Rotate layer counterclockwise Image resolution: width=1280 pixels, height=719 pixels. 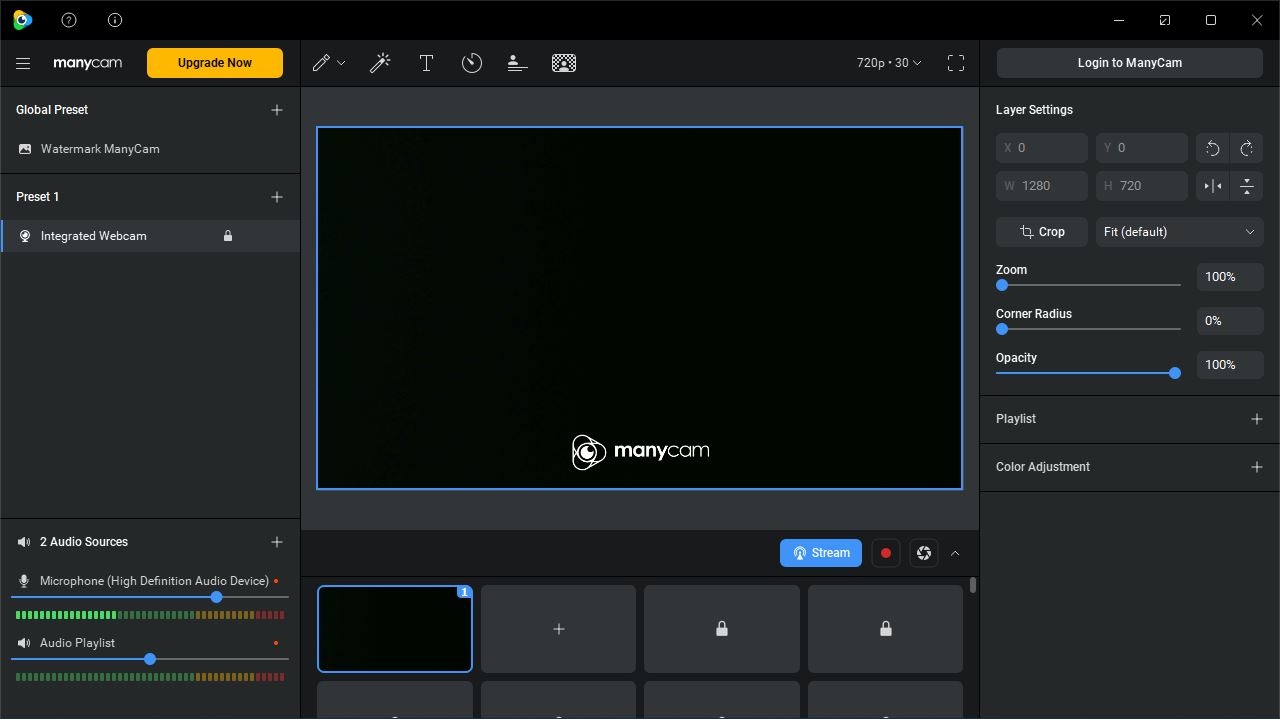[x=1213, y=148]
